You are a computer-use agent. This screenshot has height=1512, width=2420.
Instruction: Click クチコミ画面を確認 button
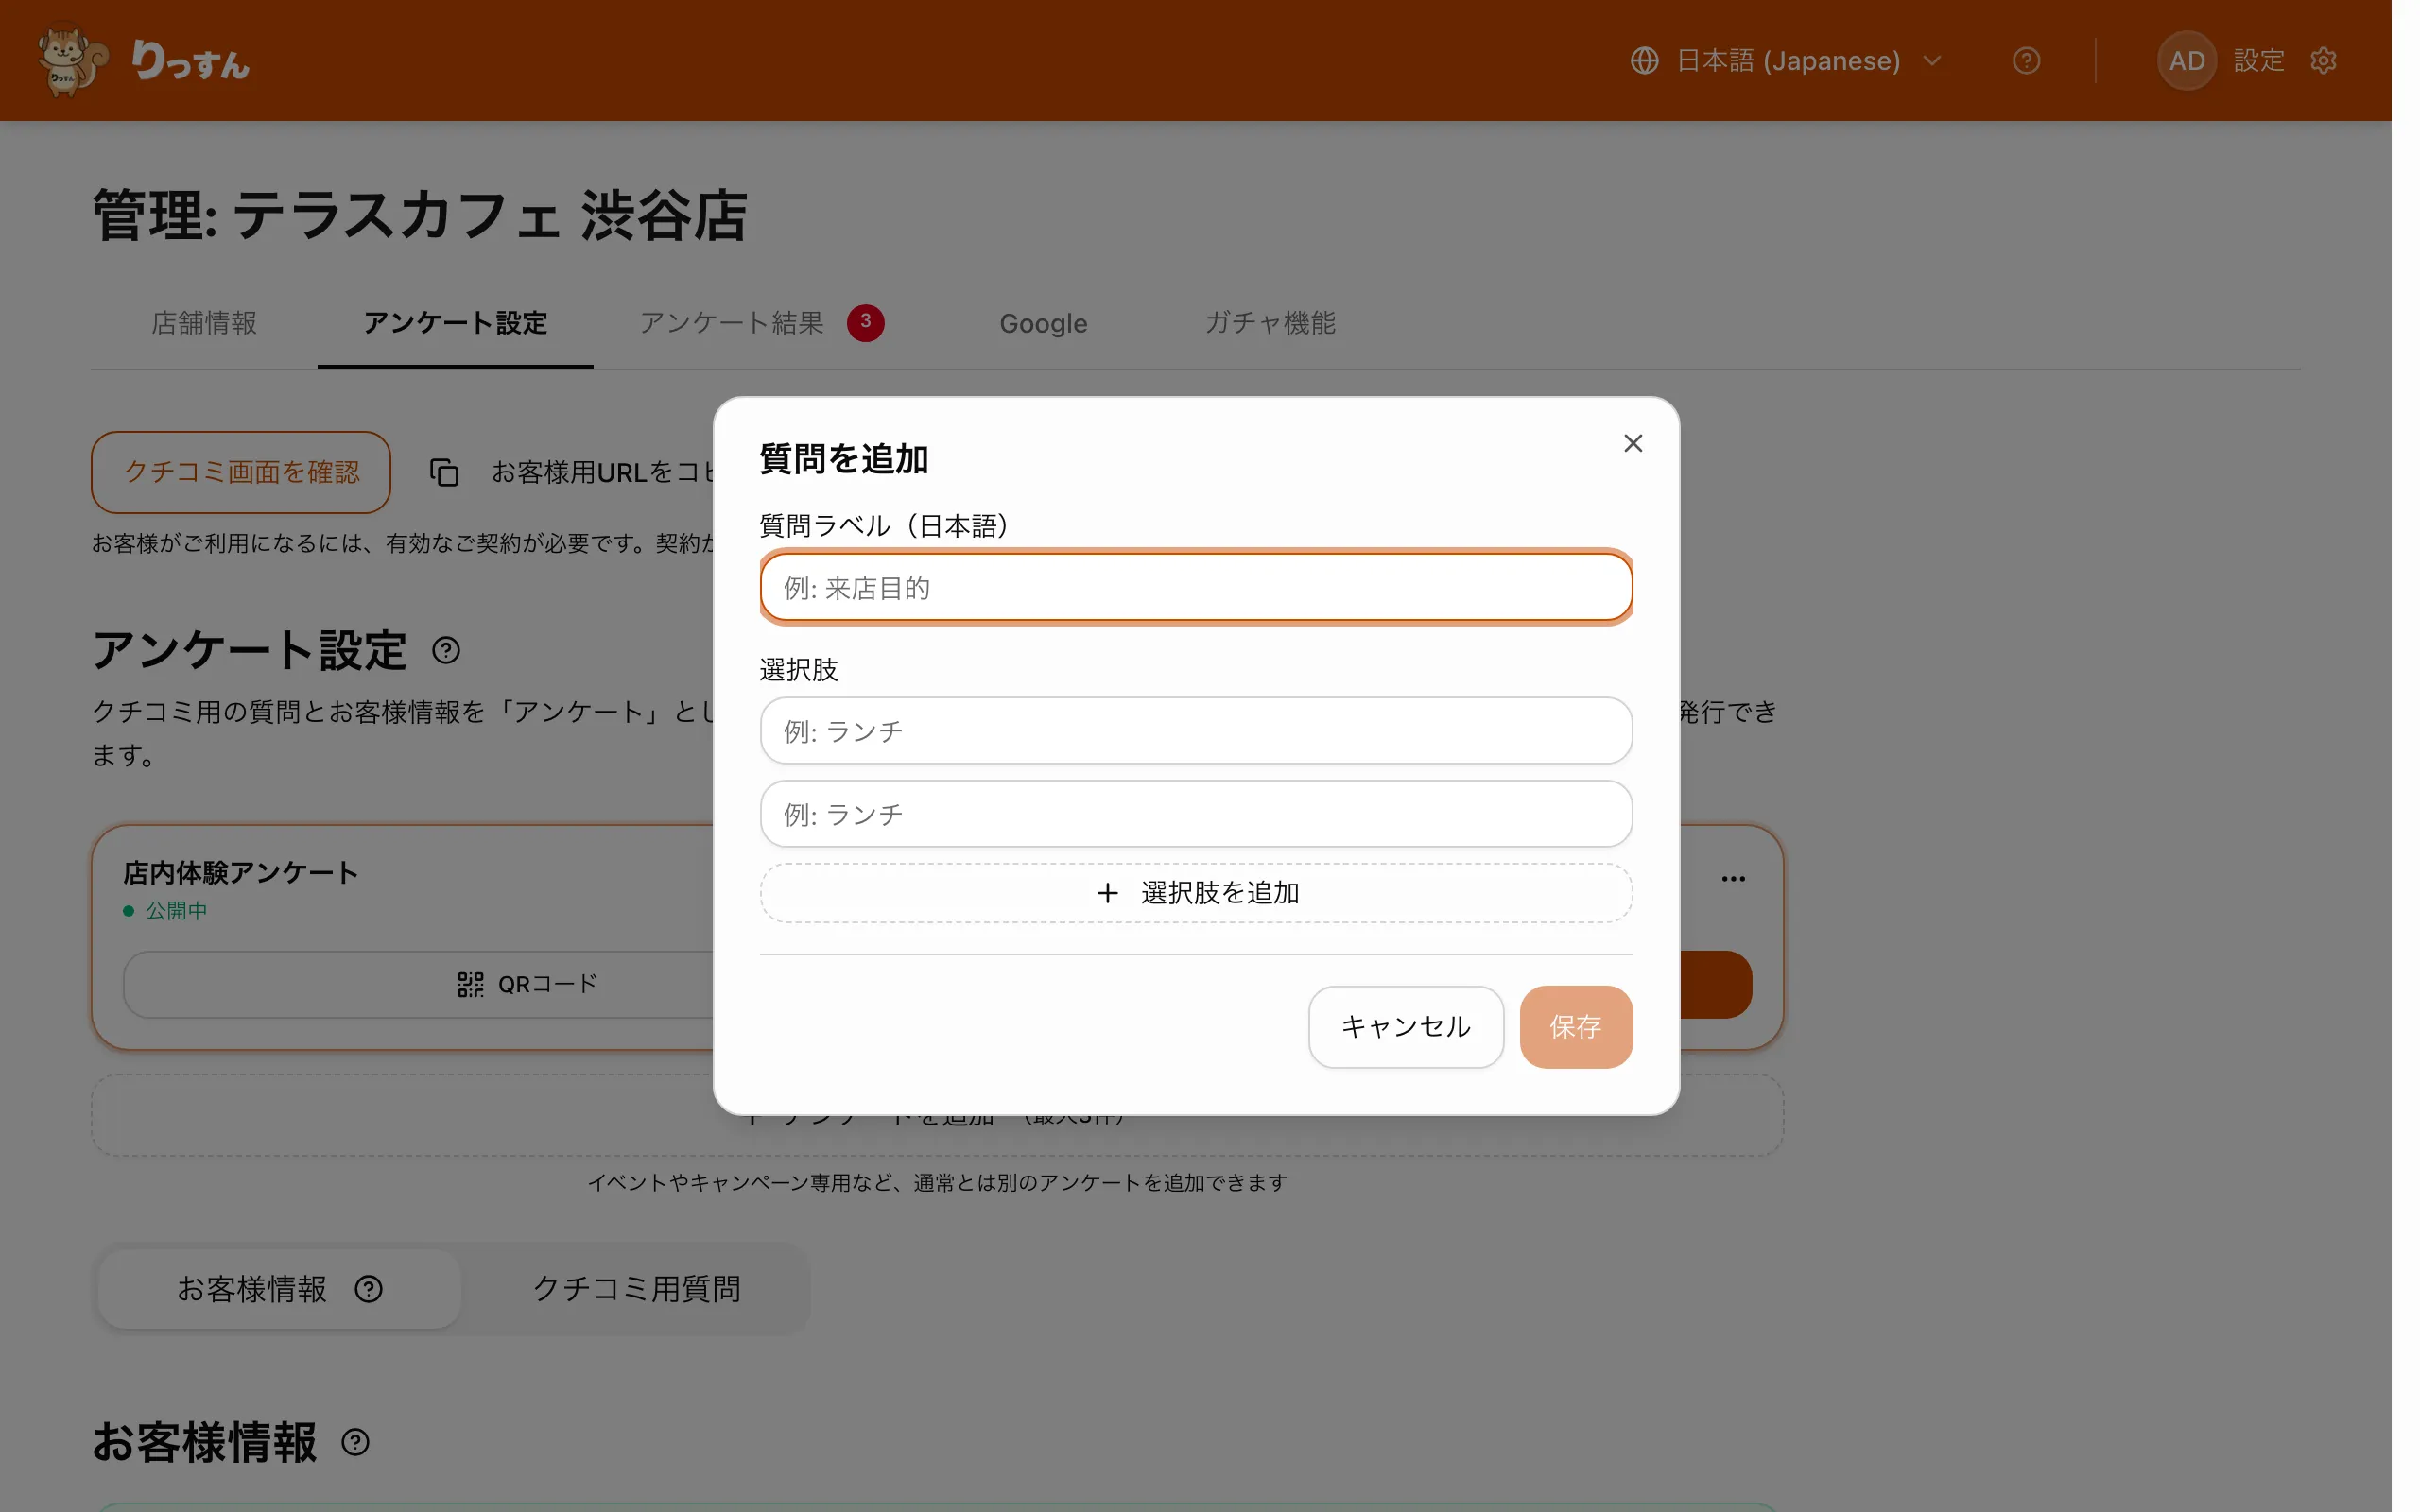tap(241, 472)
